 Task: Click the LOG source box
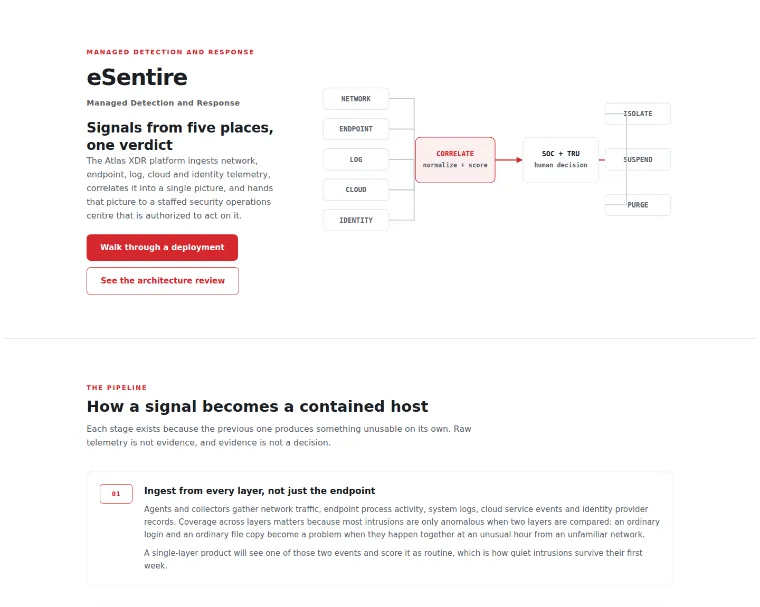[356, 160]
